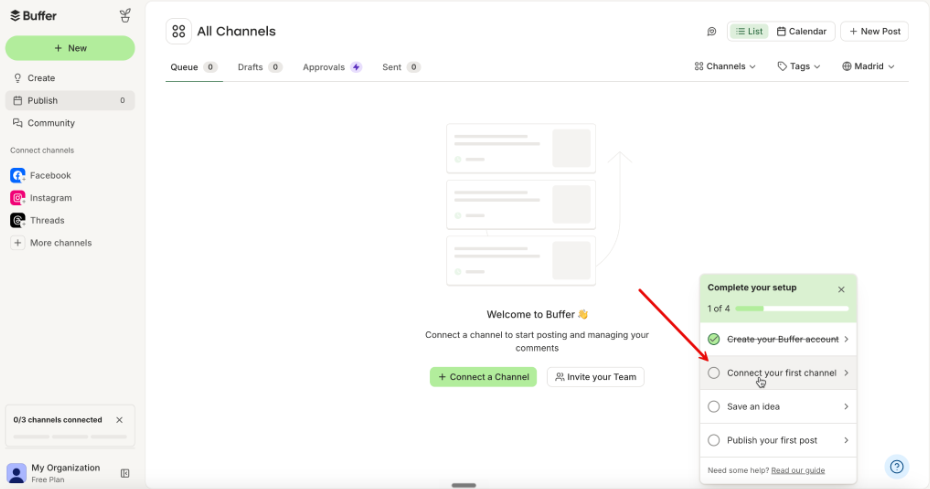Close the Complete your setup panel
Viewport: 930px width, 489px height.
(841, 290)
